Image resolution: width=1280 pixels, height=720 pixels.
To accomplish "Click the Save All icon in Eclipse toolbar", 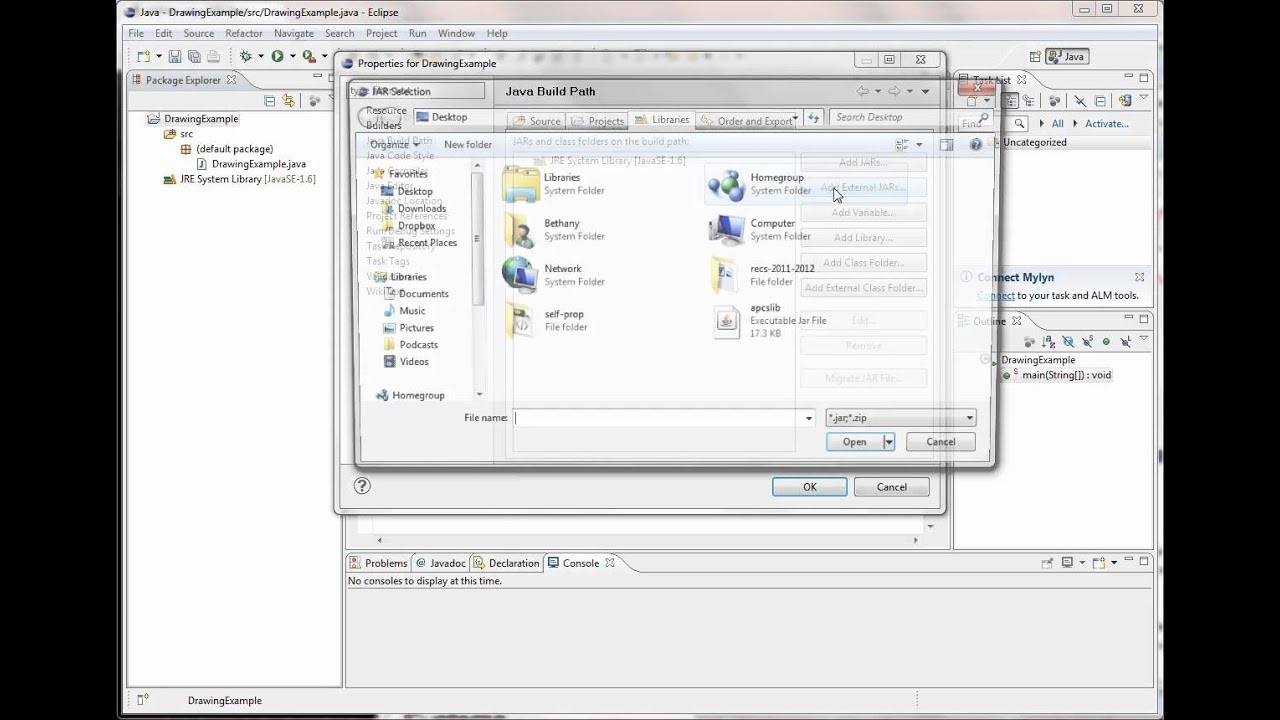I will (x=194, y=57).
